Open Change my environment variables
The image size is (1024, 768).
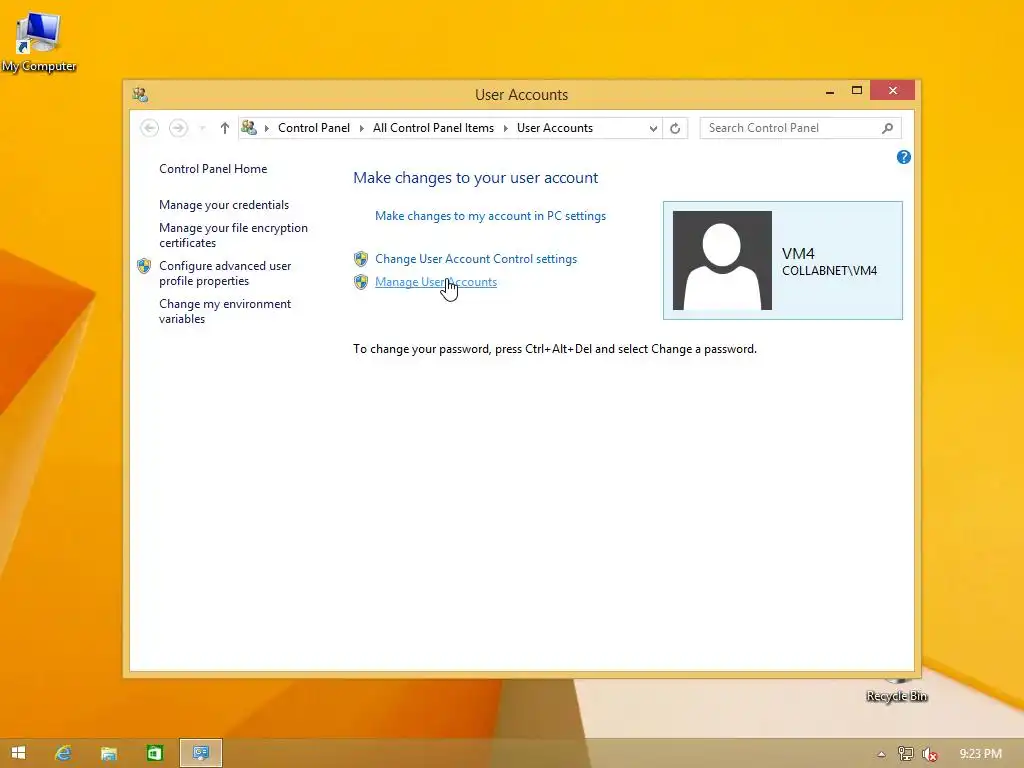[225, 311]
